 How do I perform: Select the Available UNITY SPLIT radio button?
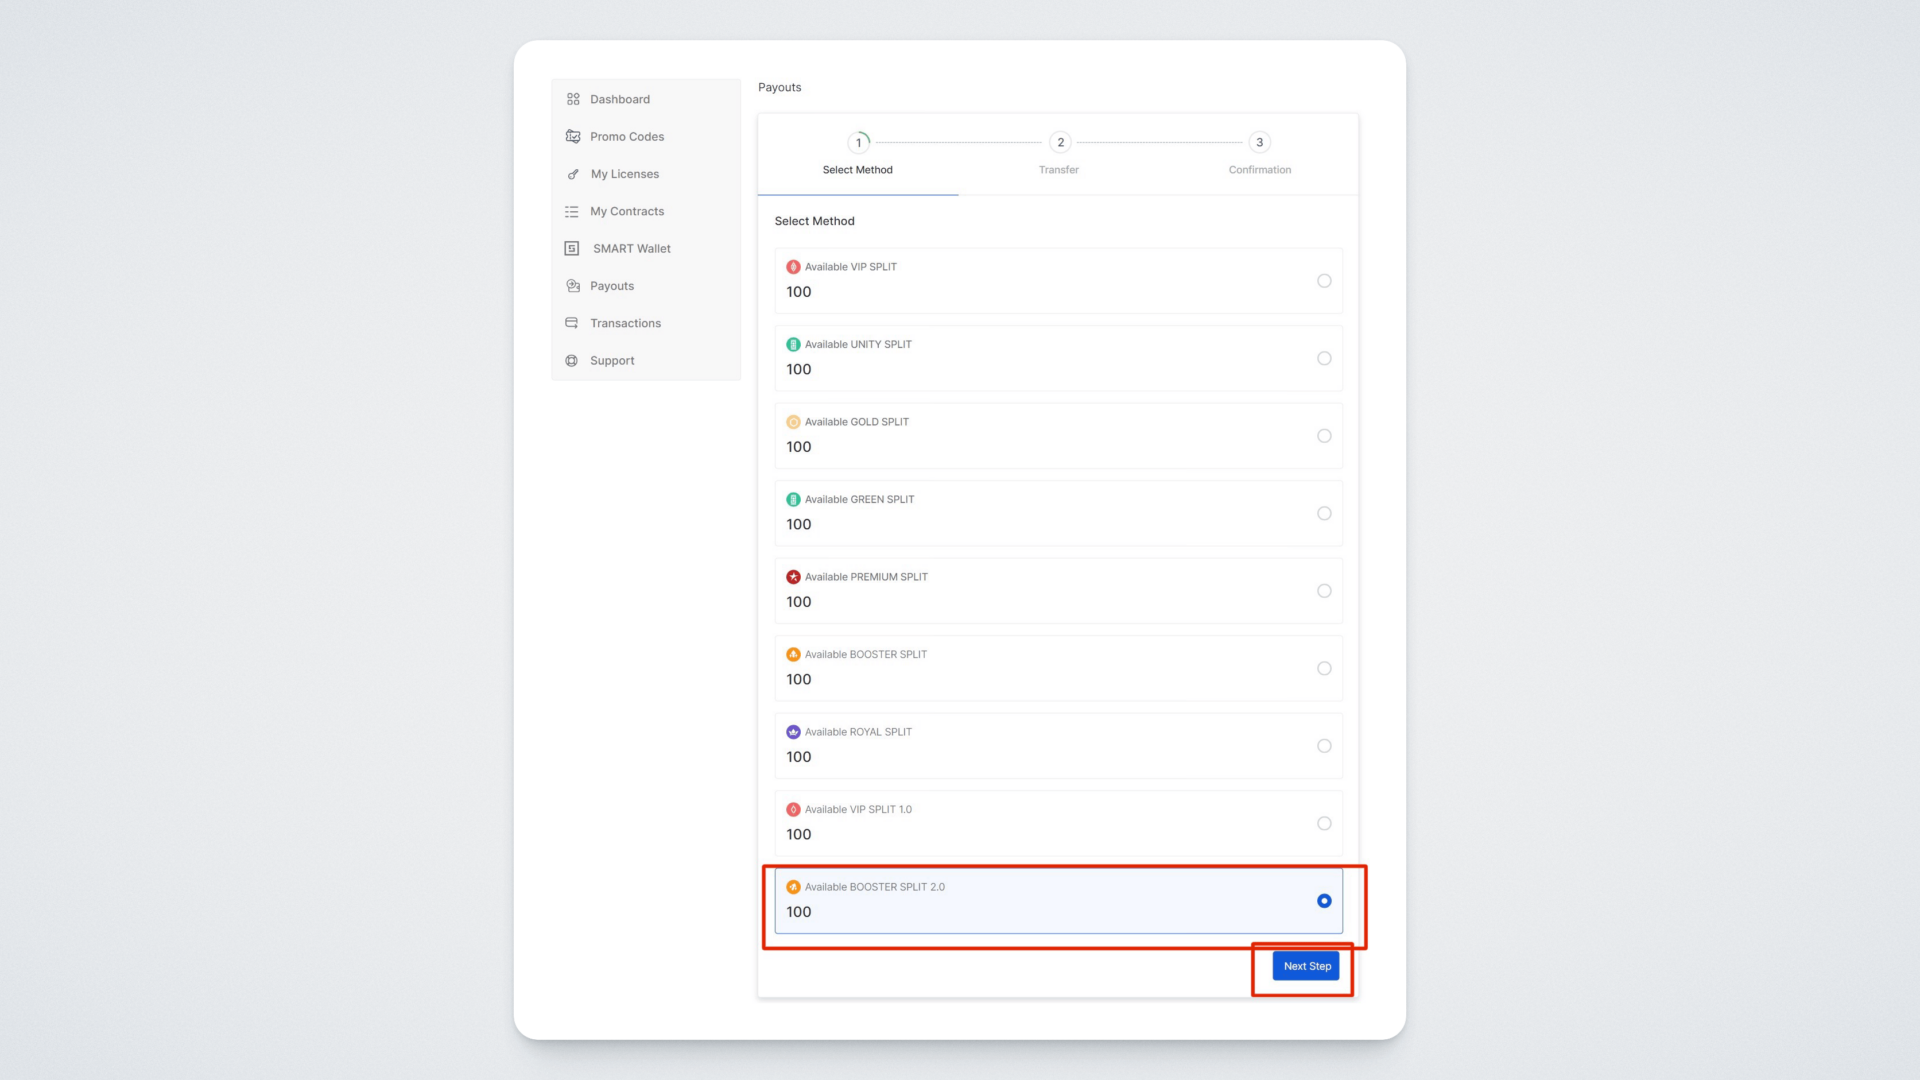[1324, 358]
